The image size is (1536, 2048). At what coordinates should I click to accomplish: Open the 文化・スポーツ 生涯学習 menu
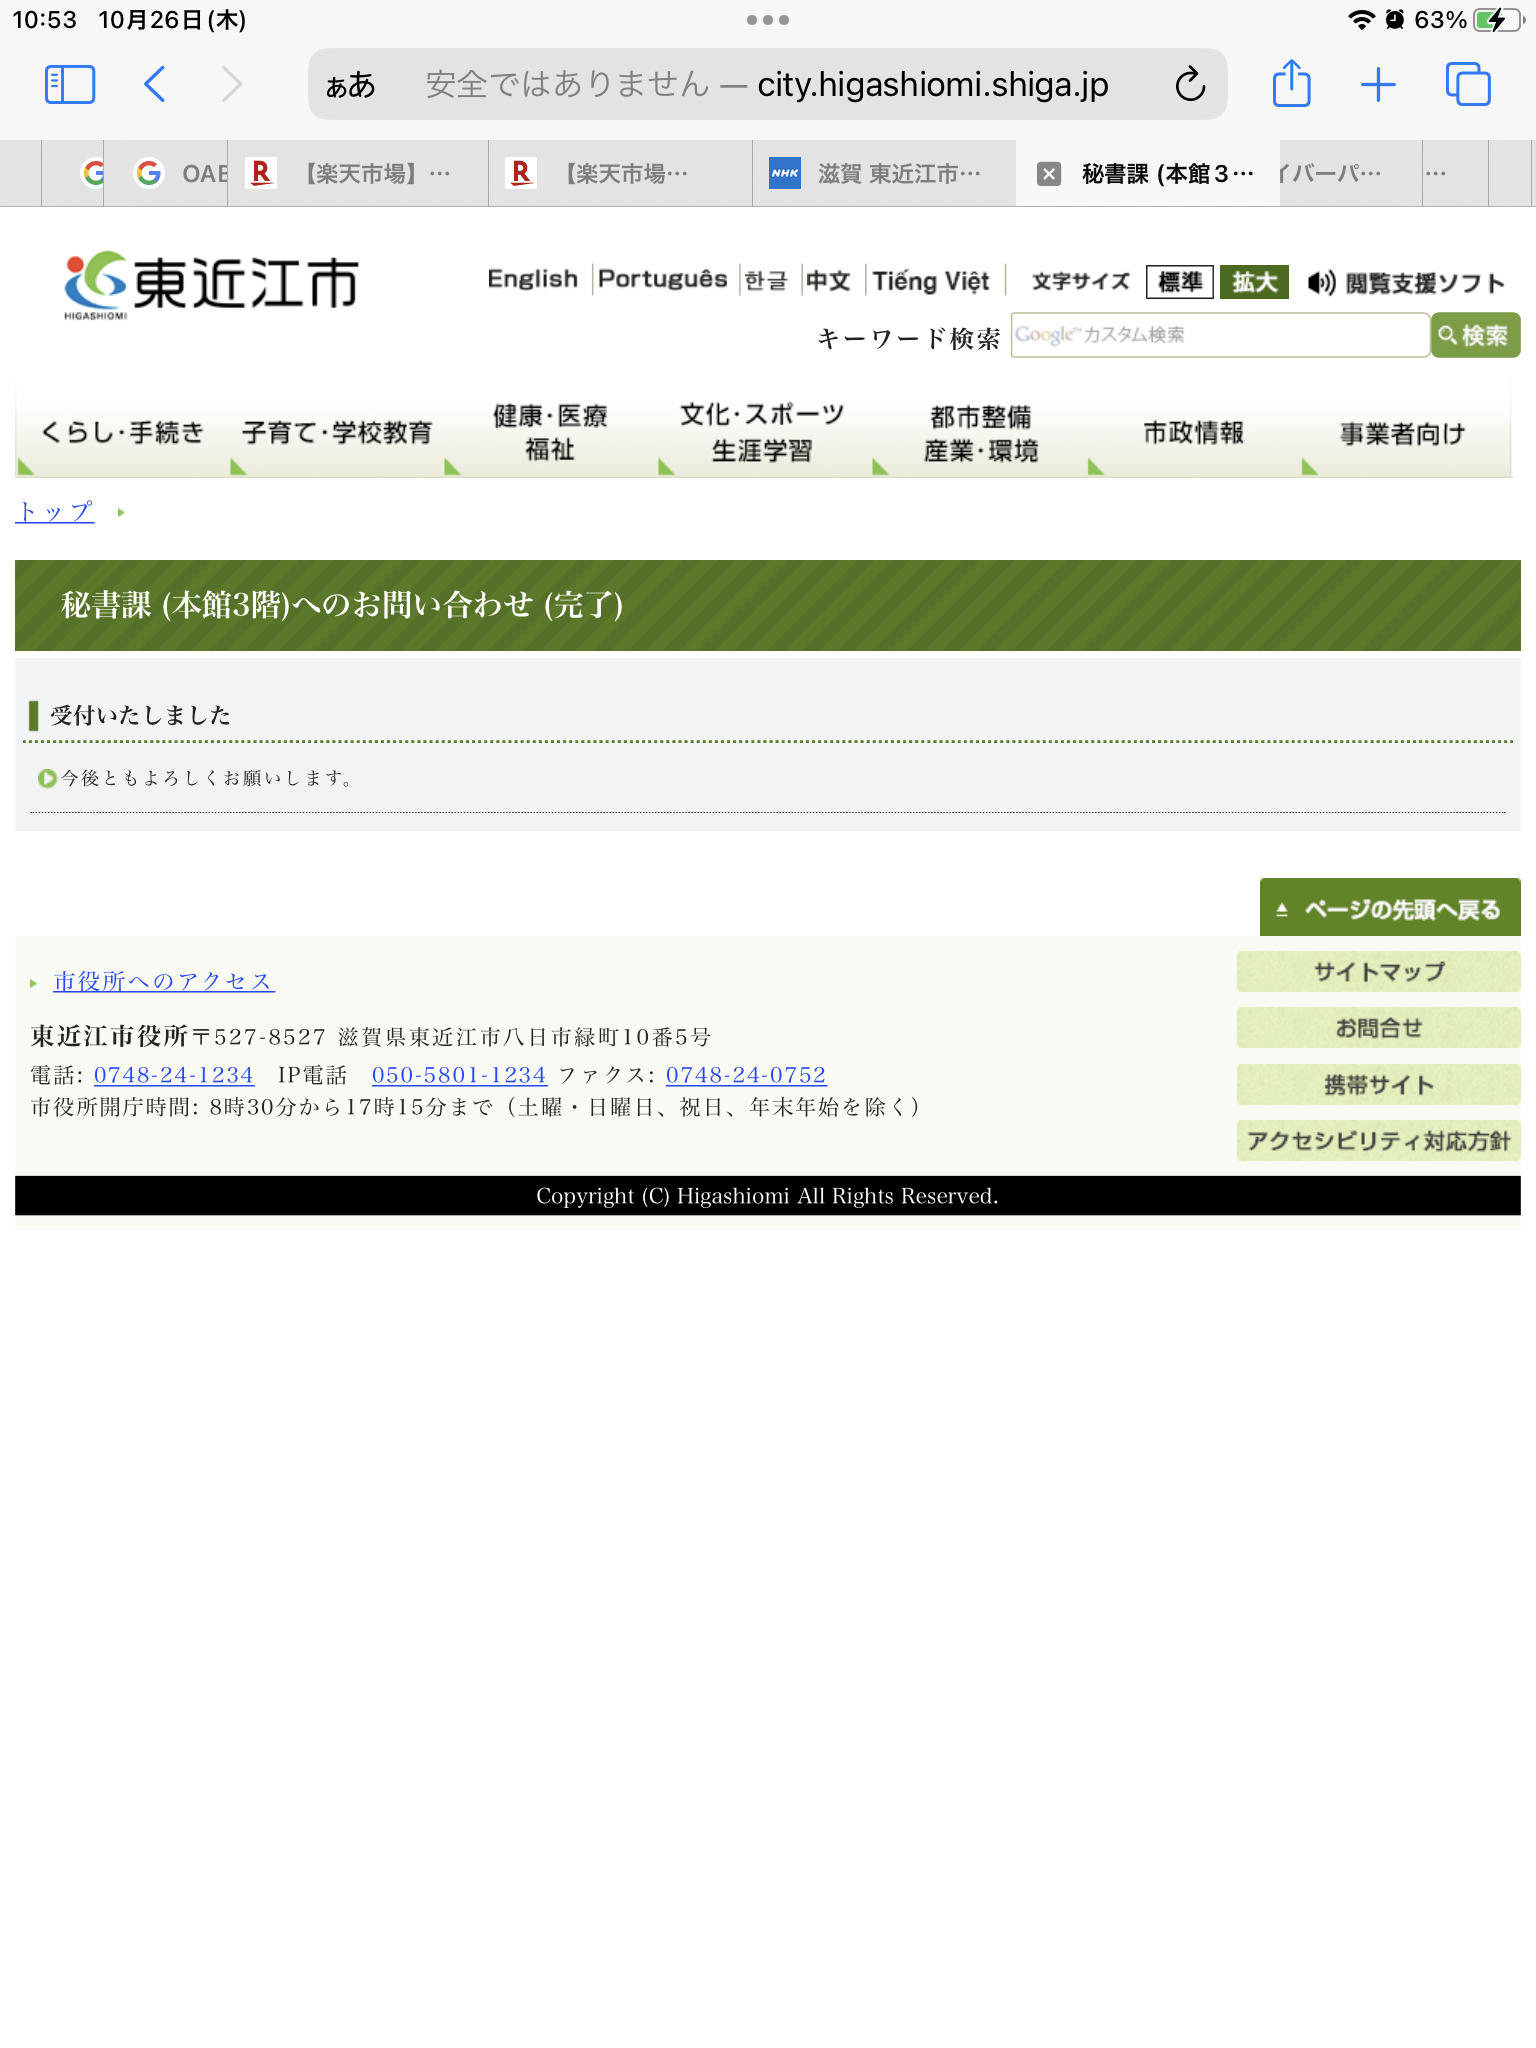pos(763,433)
